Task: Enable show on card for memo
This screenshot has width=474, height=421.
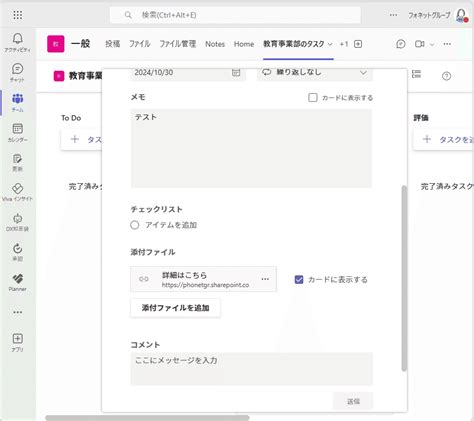Action: (313, 97)
